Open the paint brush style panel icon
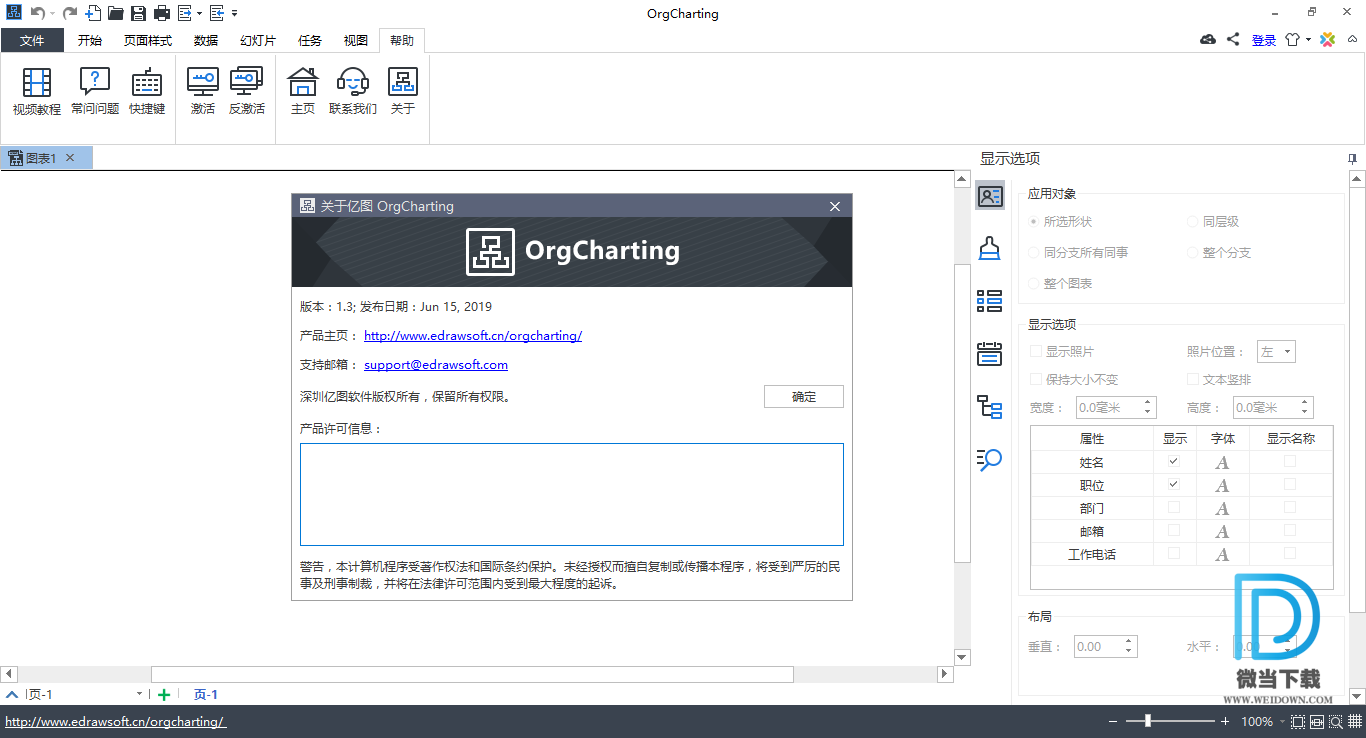The width and height of the screenshot is (1366, 738). [990, 248]
